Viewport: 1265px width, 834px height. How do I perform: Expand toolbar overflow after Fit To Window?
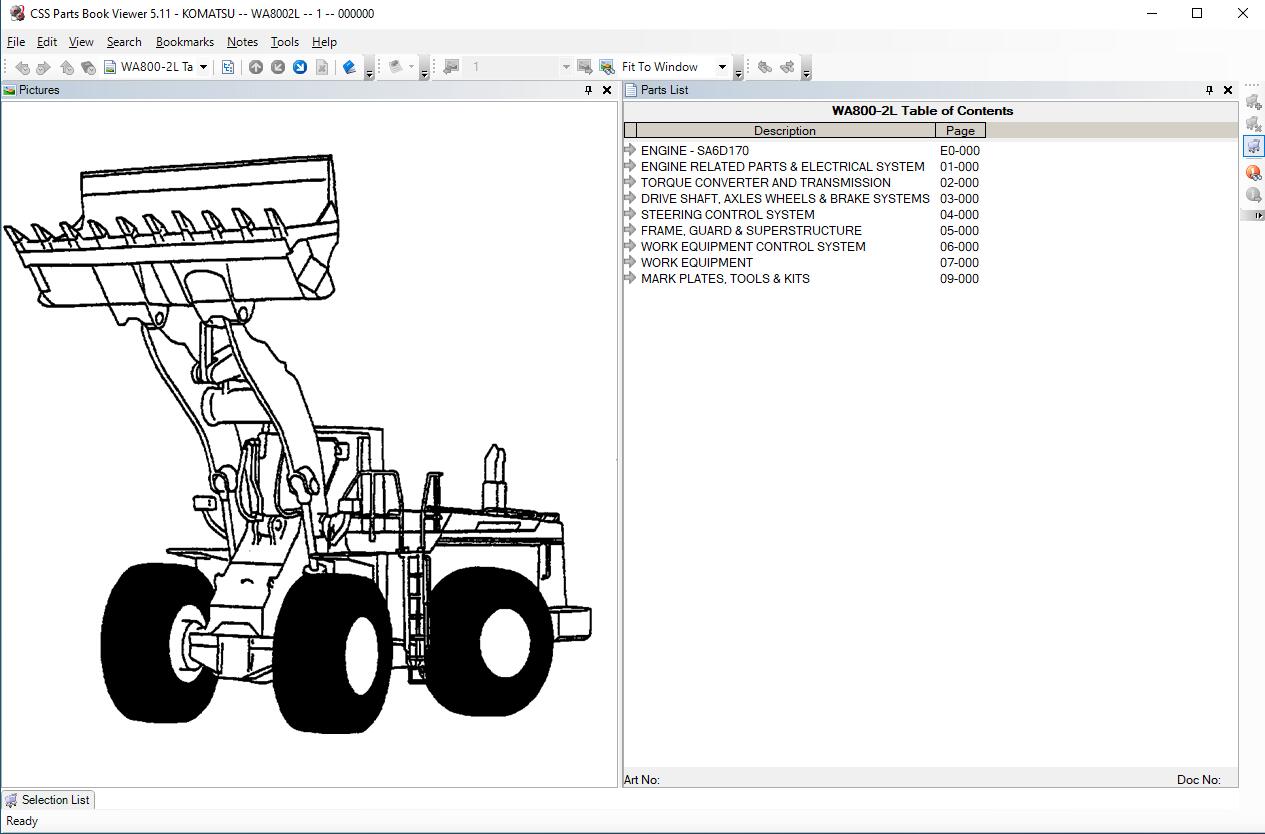click(738, 68)
